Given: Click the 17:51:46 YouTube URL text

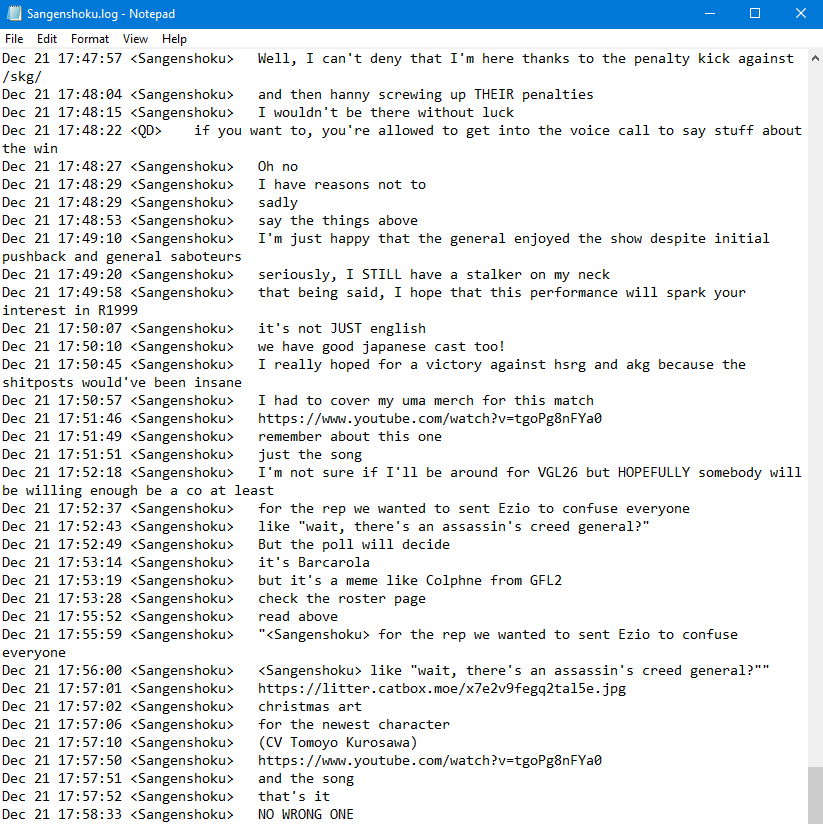Looking at the screenshot, I should [429, 419].
